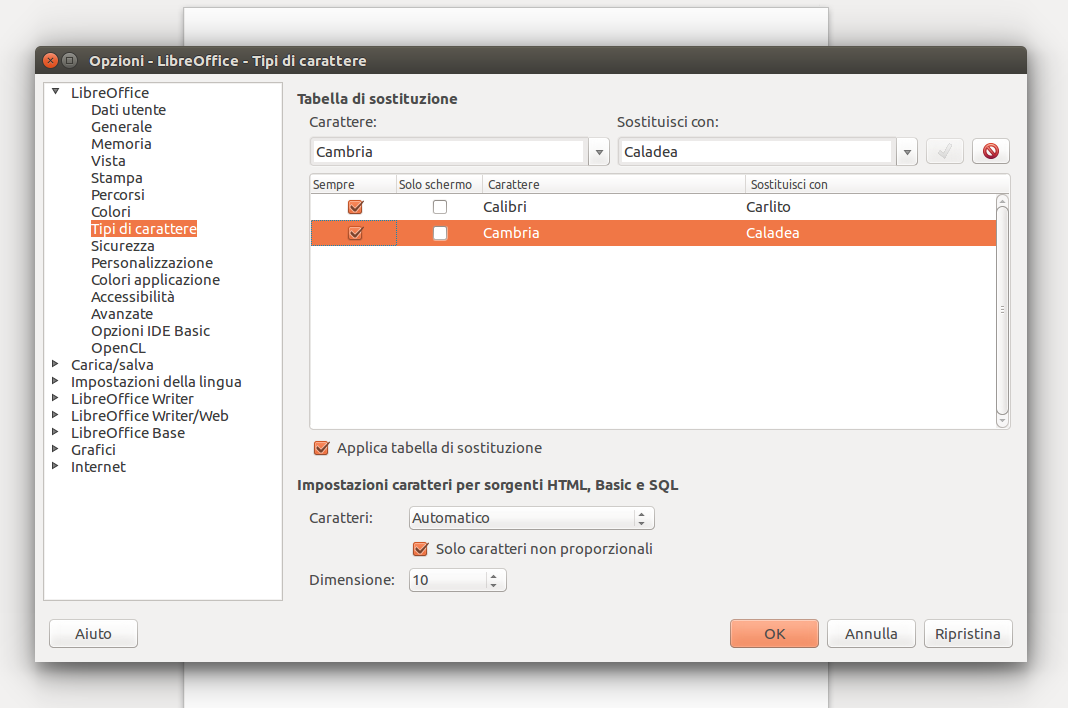This screenshot has width=1068, height=708.
Task: Select Avanzate in options tree
Action: point(122,314)
